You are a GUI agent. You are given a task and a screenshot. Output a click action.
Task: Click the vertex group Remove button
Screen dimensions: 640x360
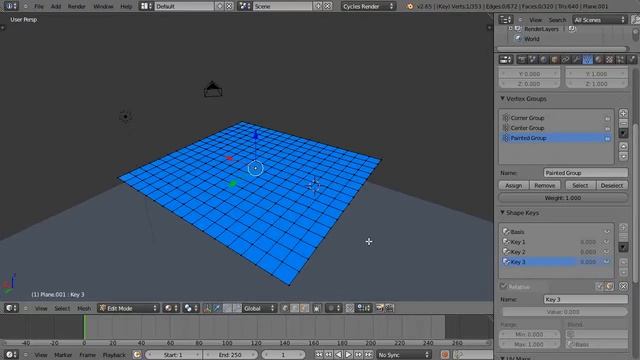point(545,185)
